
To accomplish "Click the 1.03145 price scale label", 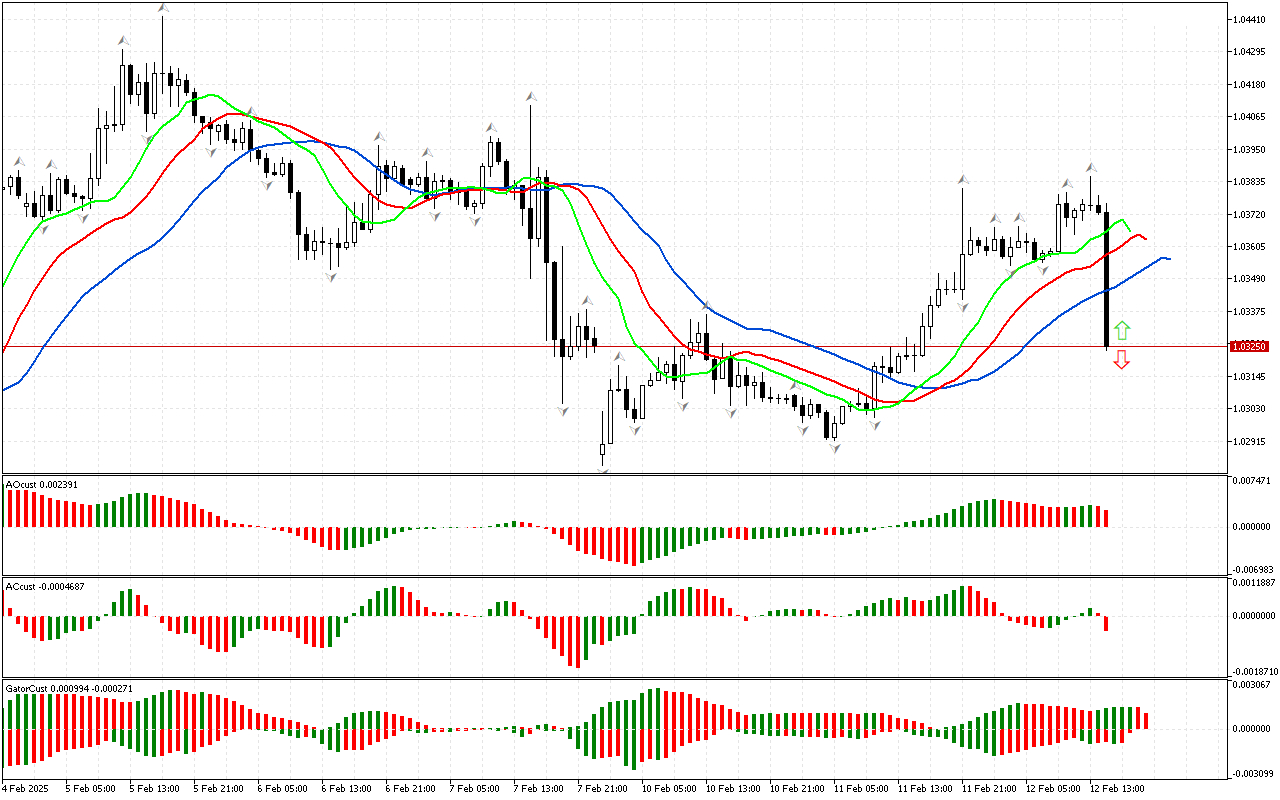I will (x=1248, y=377).
